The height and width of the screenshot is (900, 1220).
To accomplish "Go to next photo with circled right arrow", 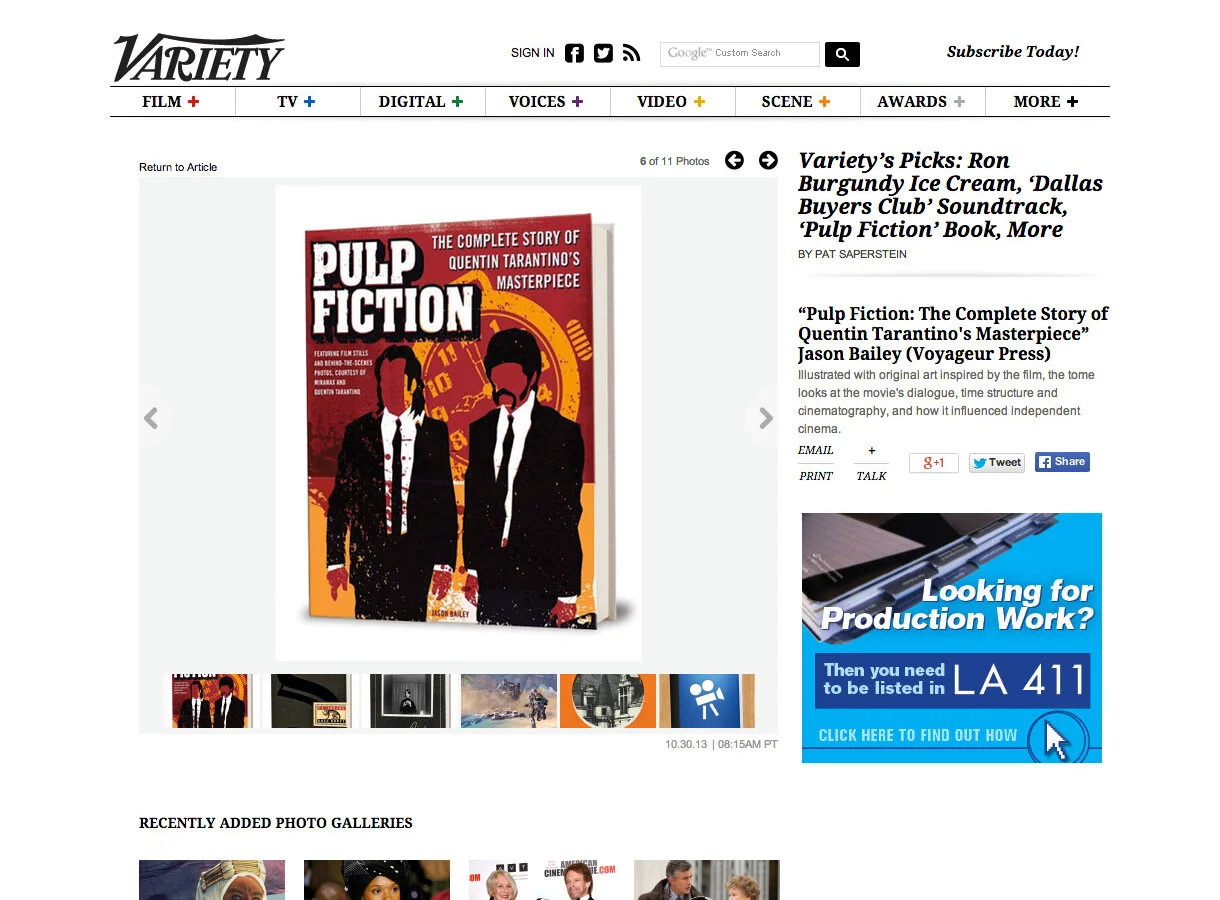I will tap(768, 160).
